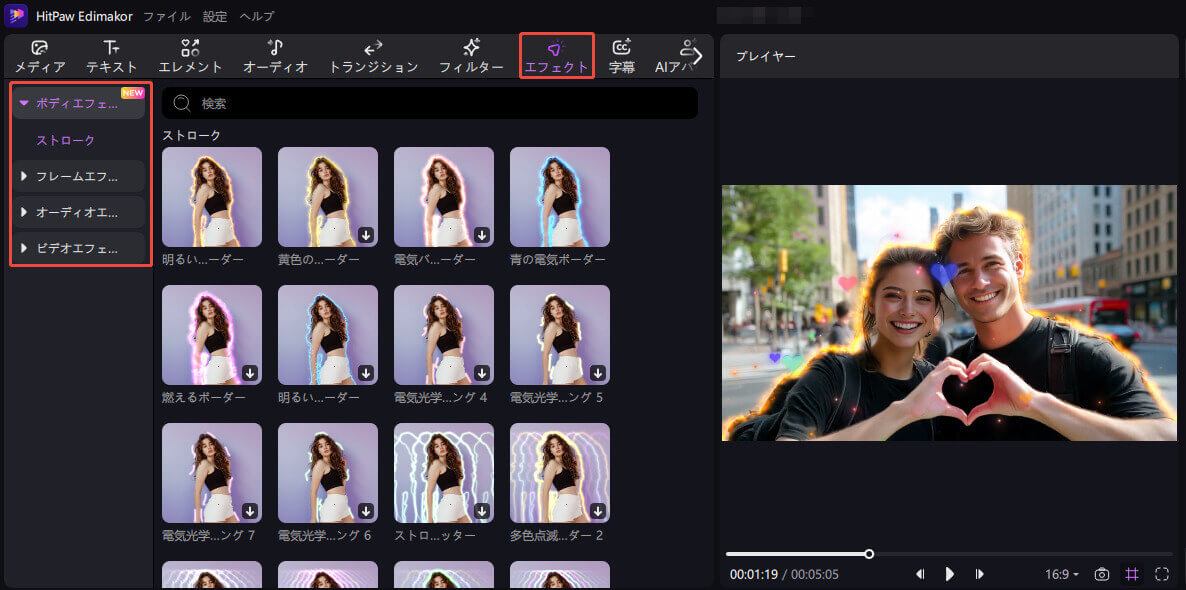Download the ストロ...ッター effect
This screenshot has height=590, width=1186.
[x=482, y=511]
